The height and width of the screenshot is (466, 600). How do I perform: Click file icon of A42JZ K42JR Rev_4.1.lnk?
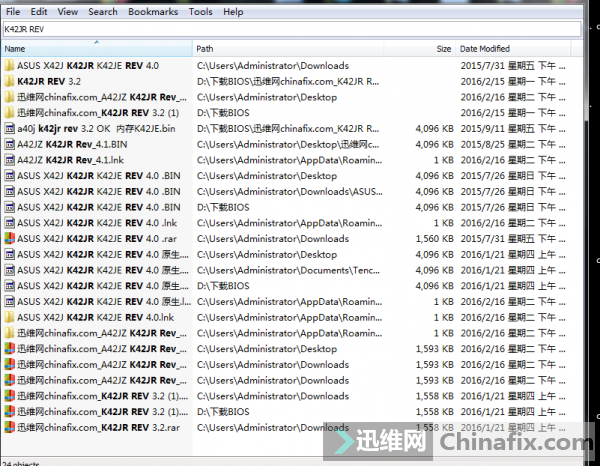coord(10,160)
